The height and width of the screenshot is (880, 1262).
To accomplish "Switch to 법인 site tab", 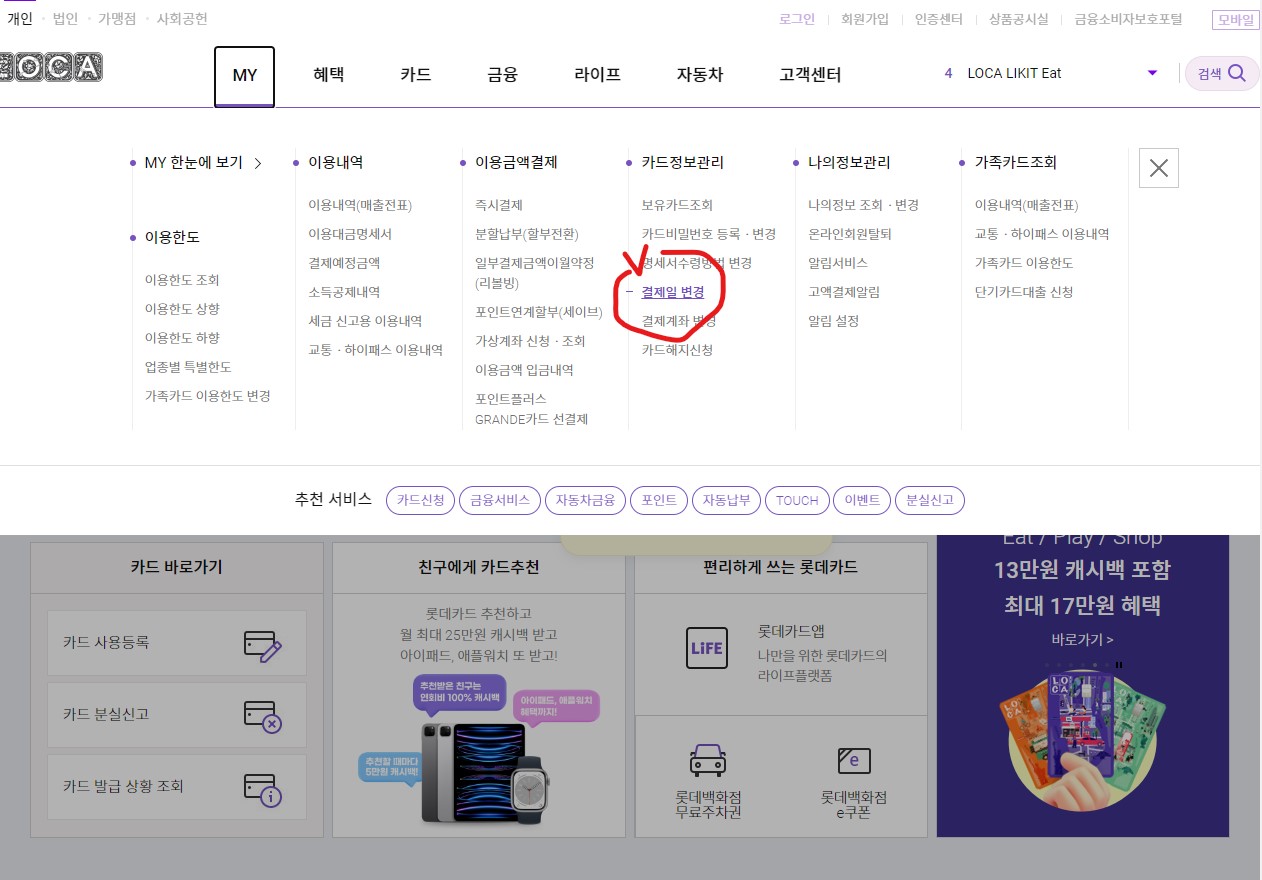I will coord(65,18).
